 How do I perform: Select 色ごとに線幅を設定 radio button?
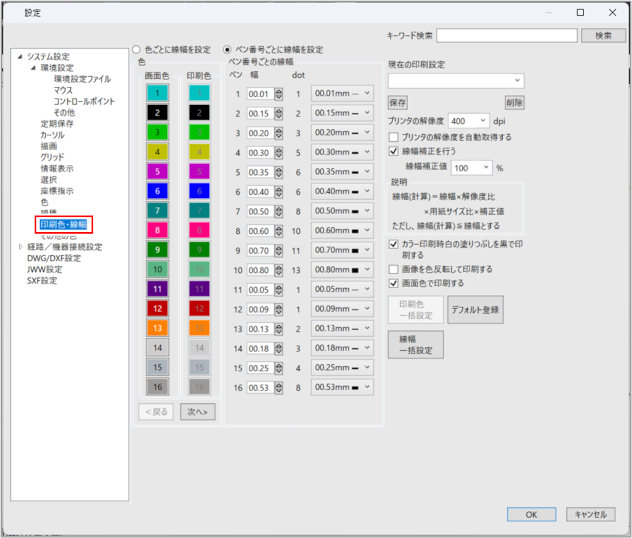tap(137, 49)
